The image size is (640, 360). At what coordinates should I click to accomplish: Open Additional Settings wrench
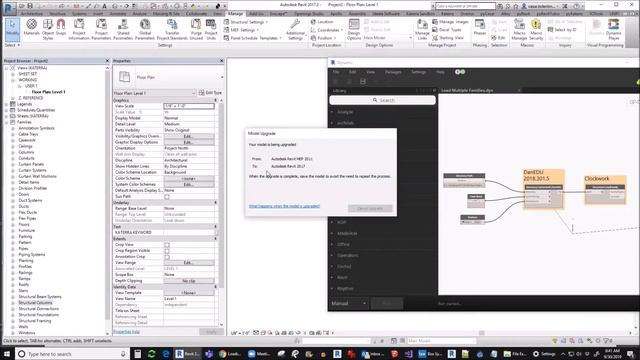[x=295, y=29]
